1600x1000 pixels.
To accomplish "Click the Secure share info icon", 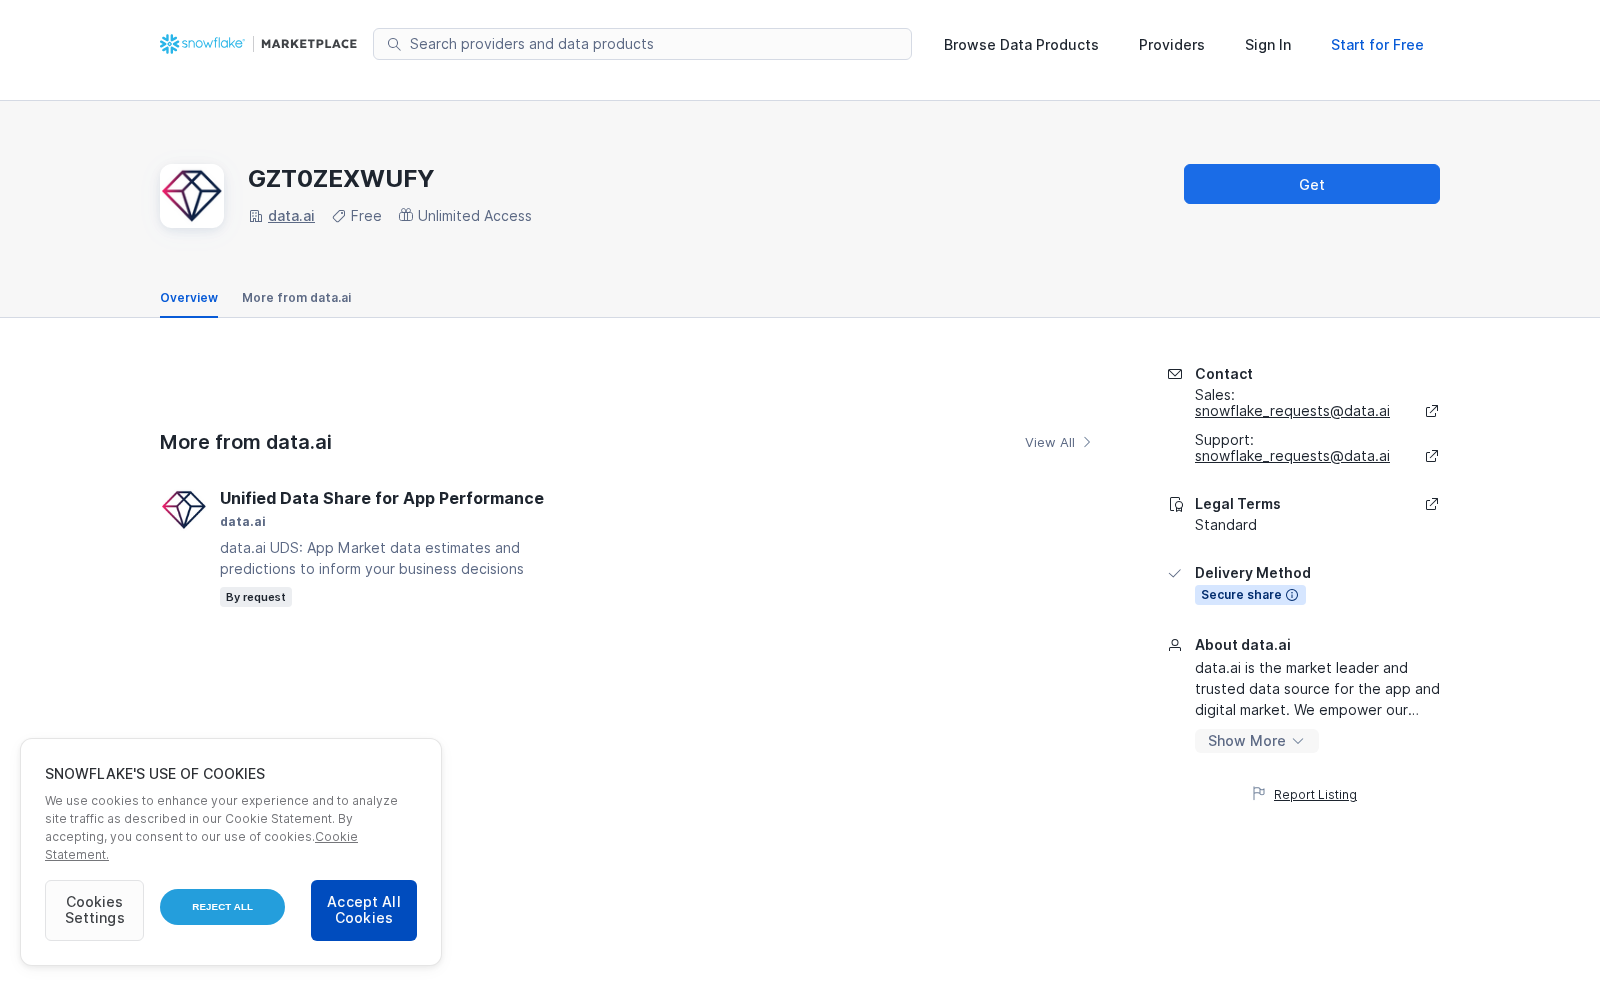I will click(1292, 595).
